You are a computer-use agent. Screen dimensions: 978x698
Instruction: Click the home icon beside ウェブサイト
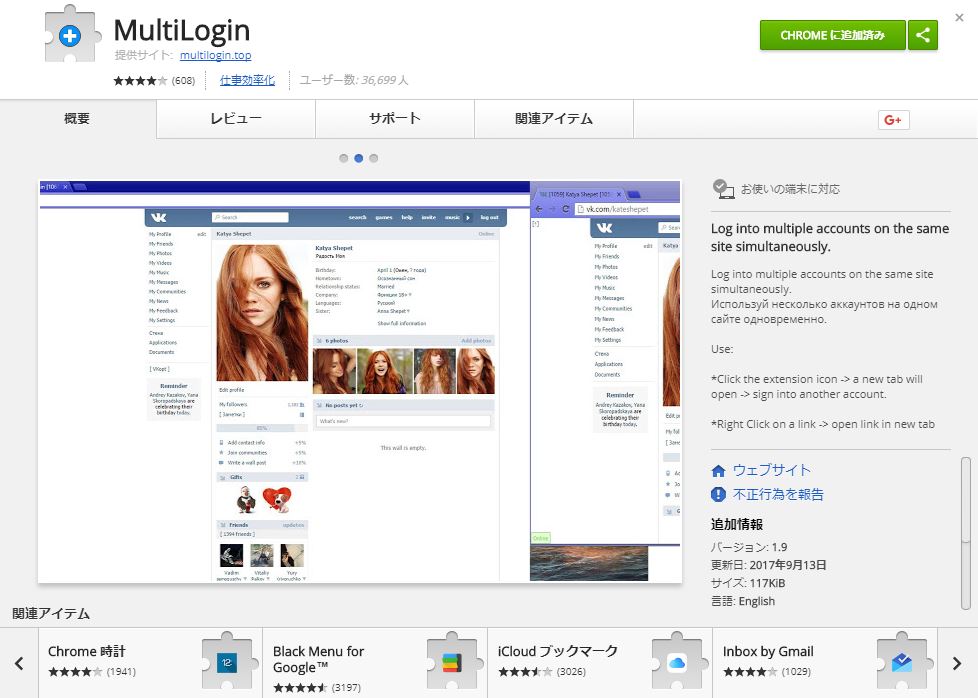point(719,470)
